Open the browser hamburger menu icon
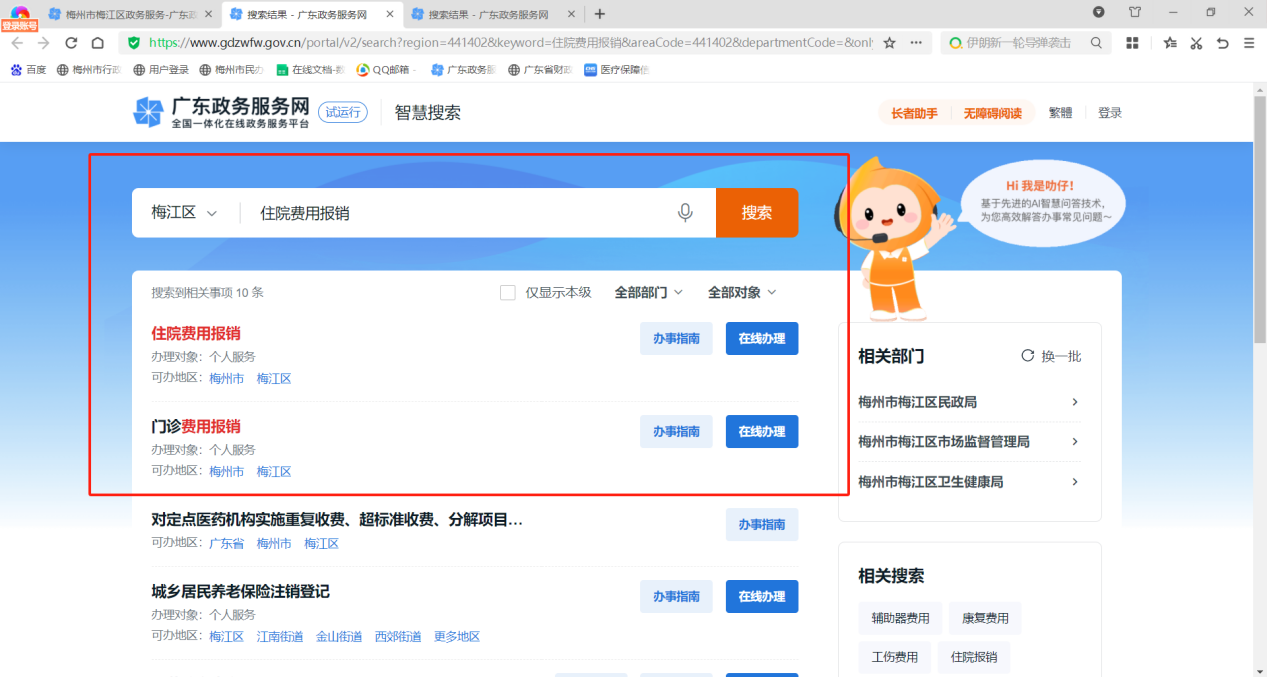 tap(1247, 44)
